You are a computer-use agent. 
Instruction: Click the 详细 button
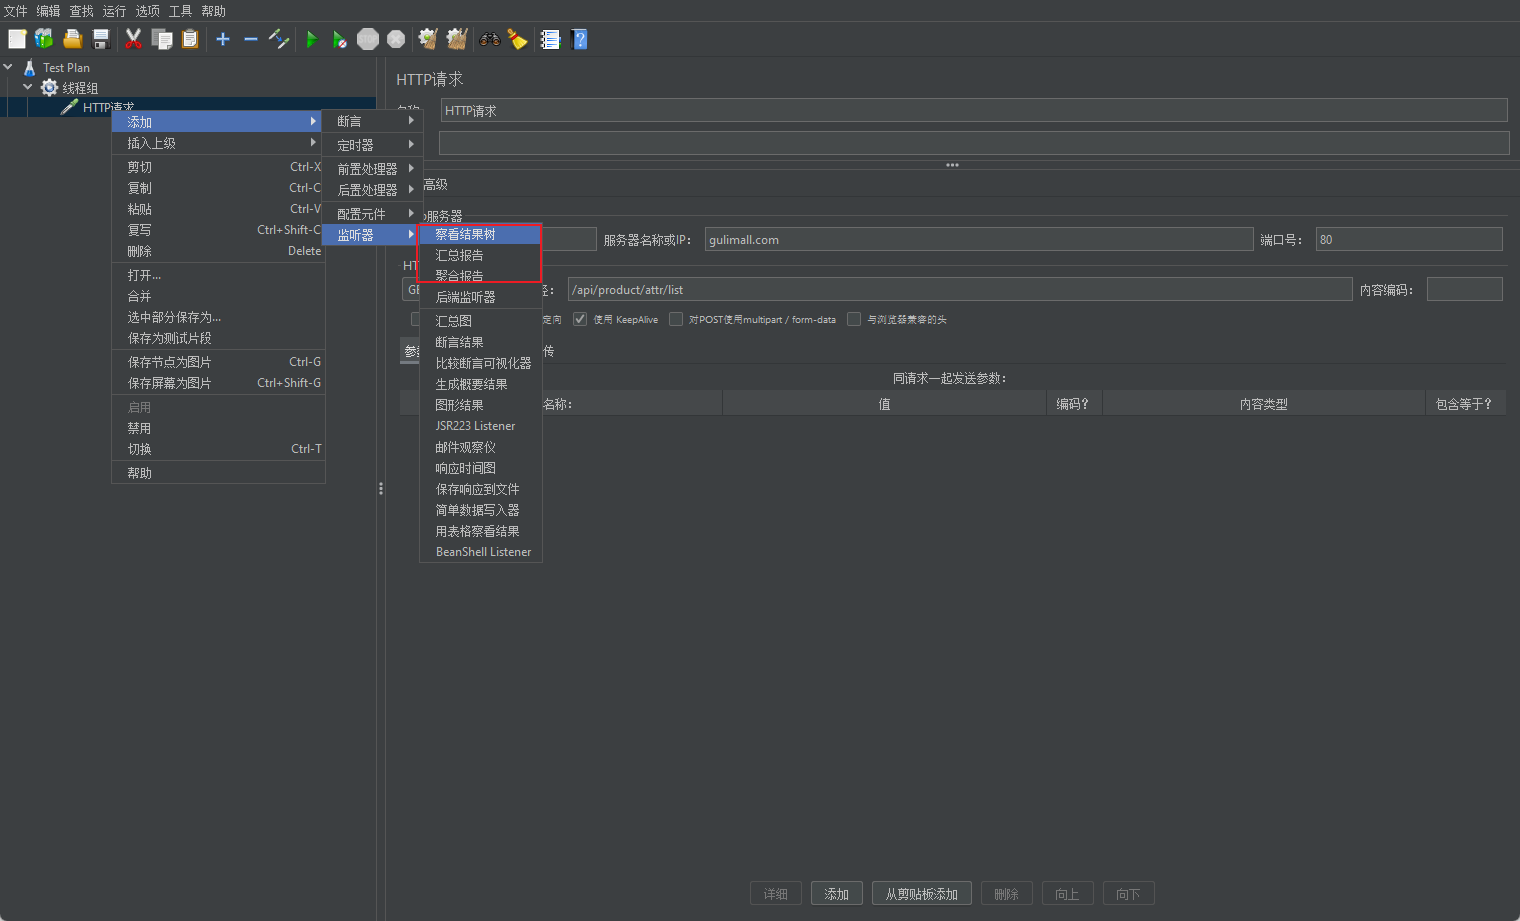click(776, 894)
